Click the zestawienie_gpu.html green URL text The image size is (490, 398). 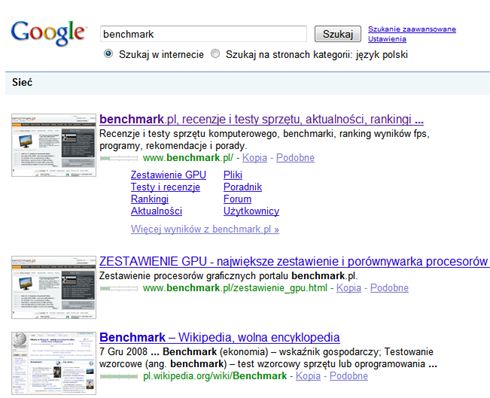235,288
